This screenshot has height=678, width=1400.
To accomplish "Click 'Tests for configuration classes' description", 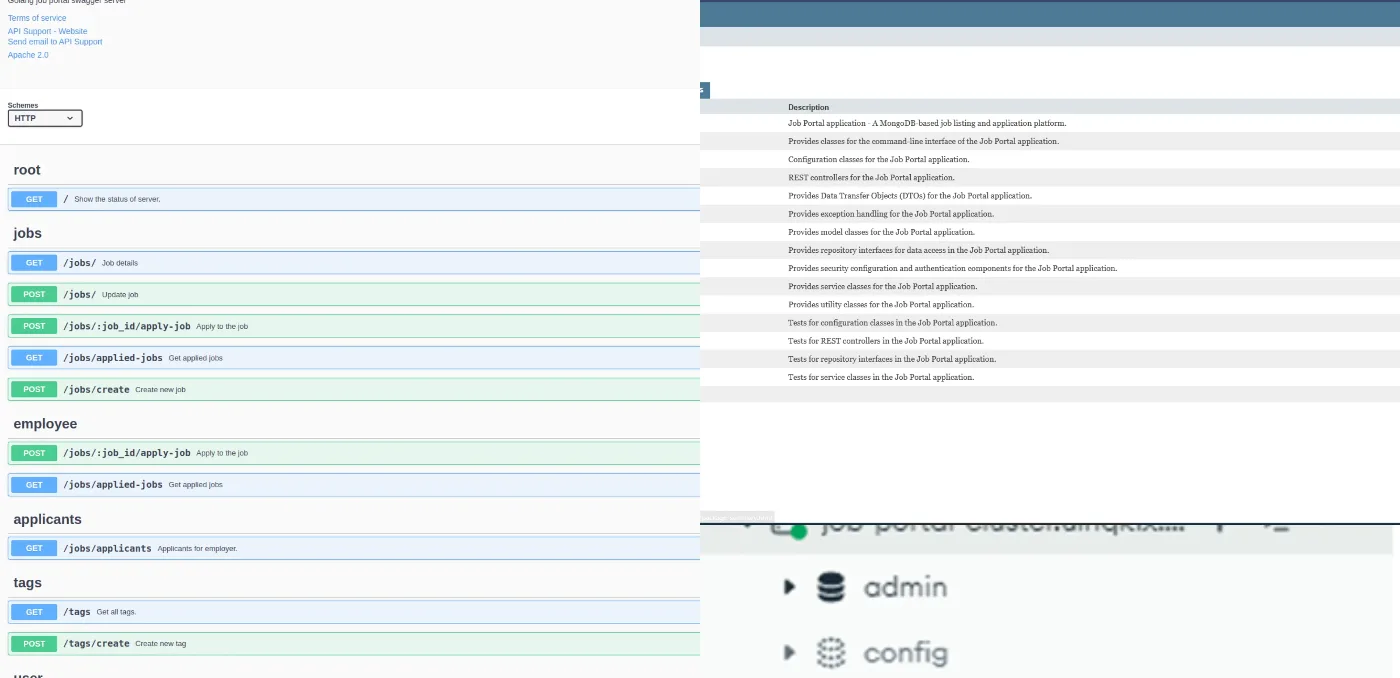I will (x=892, y=323).
